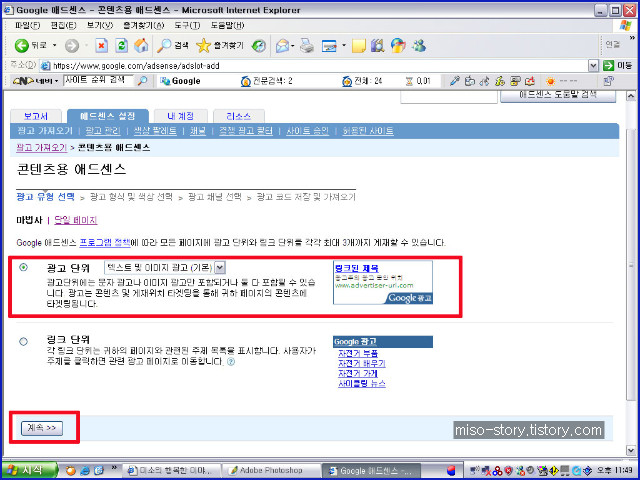Select the 링크 단위 radio button

click(24, 341)
